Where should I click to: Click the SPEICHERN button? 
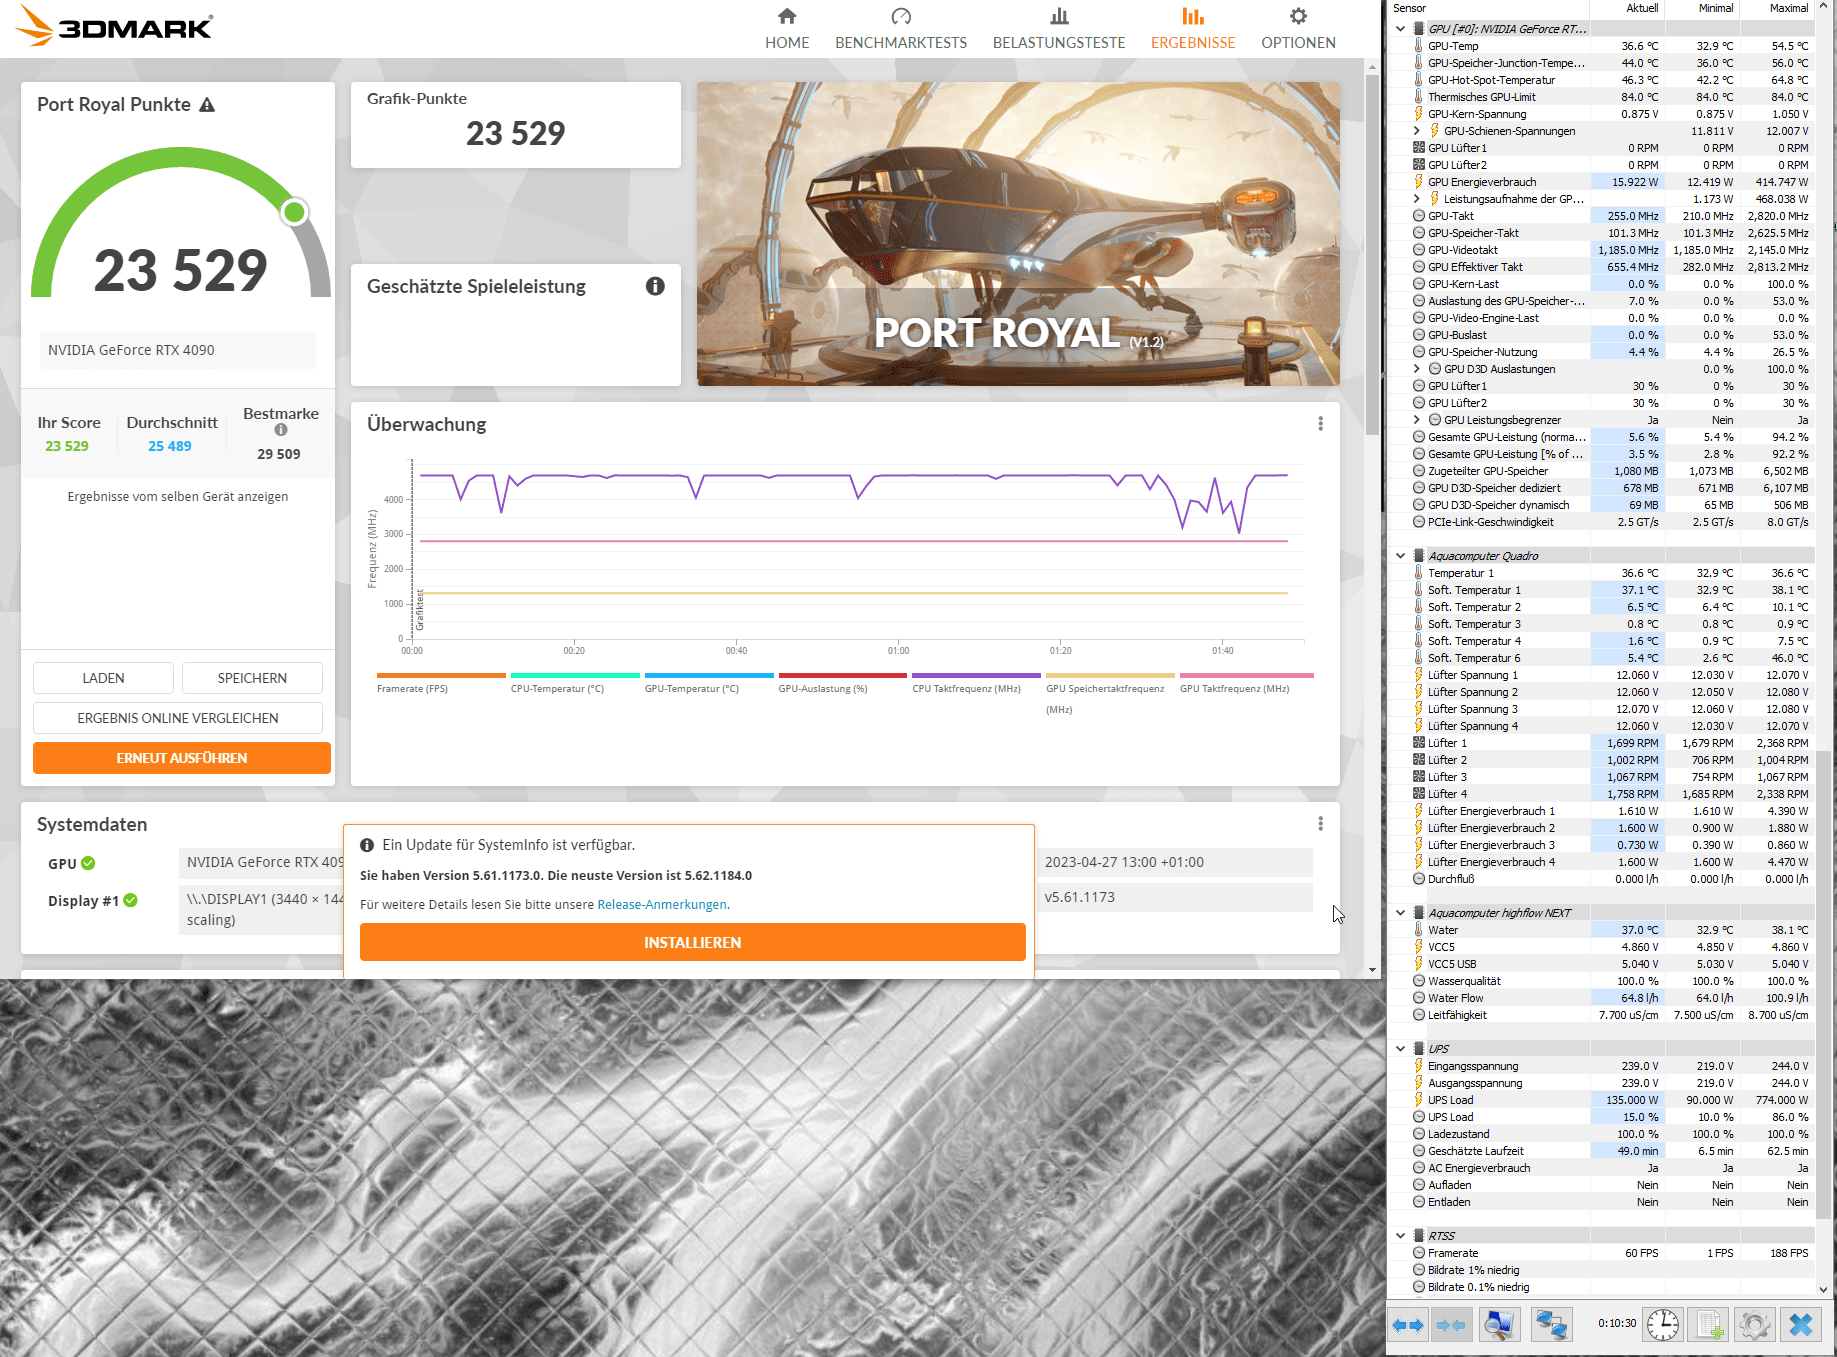[252, 678]
